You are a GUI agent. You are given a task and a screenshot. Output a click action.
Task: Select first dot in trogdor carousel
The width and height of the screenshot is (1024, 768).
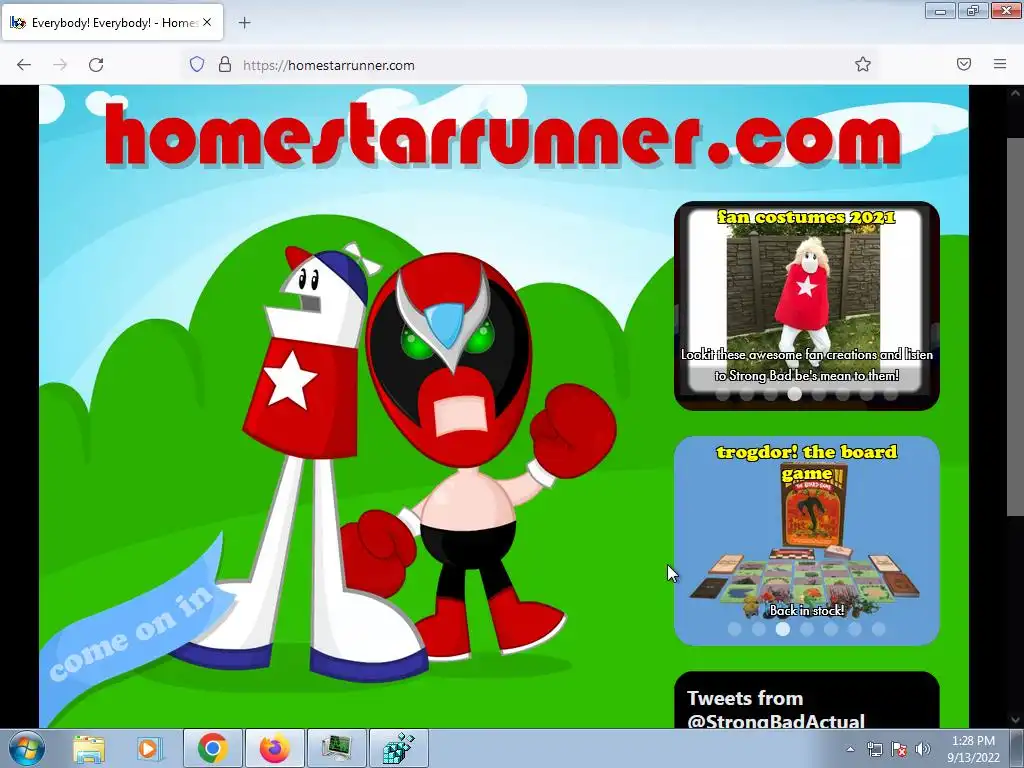(x=735, y=629)
